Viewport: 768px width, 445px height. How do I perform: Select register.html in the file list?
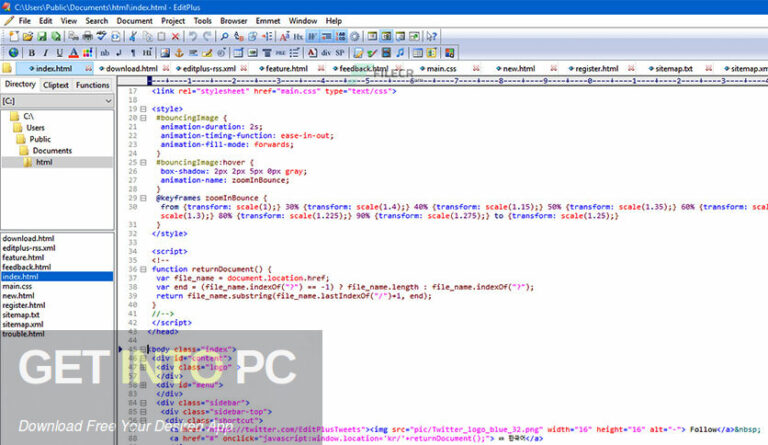tap(24, 305)
